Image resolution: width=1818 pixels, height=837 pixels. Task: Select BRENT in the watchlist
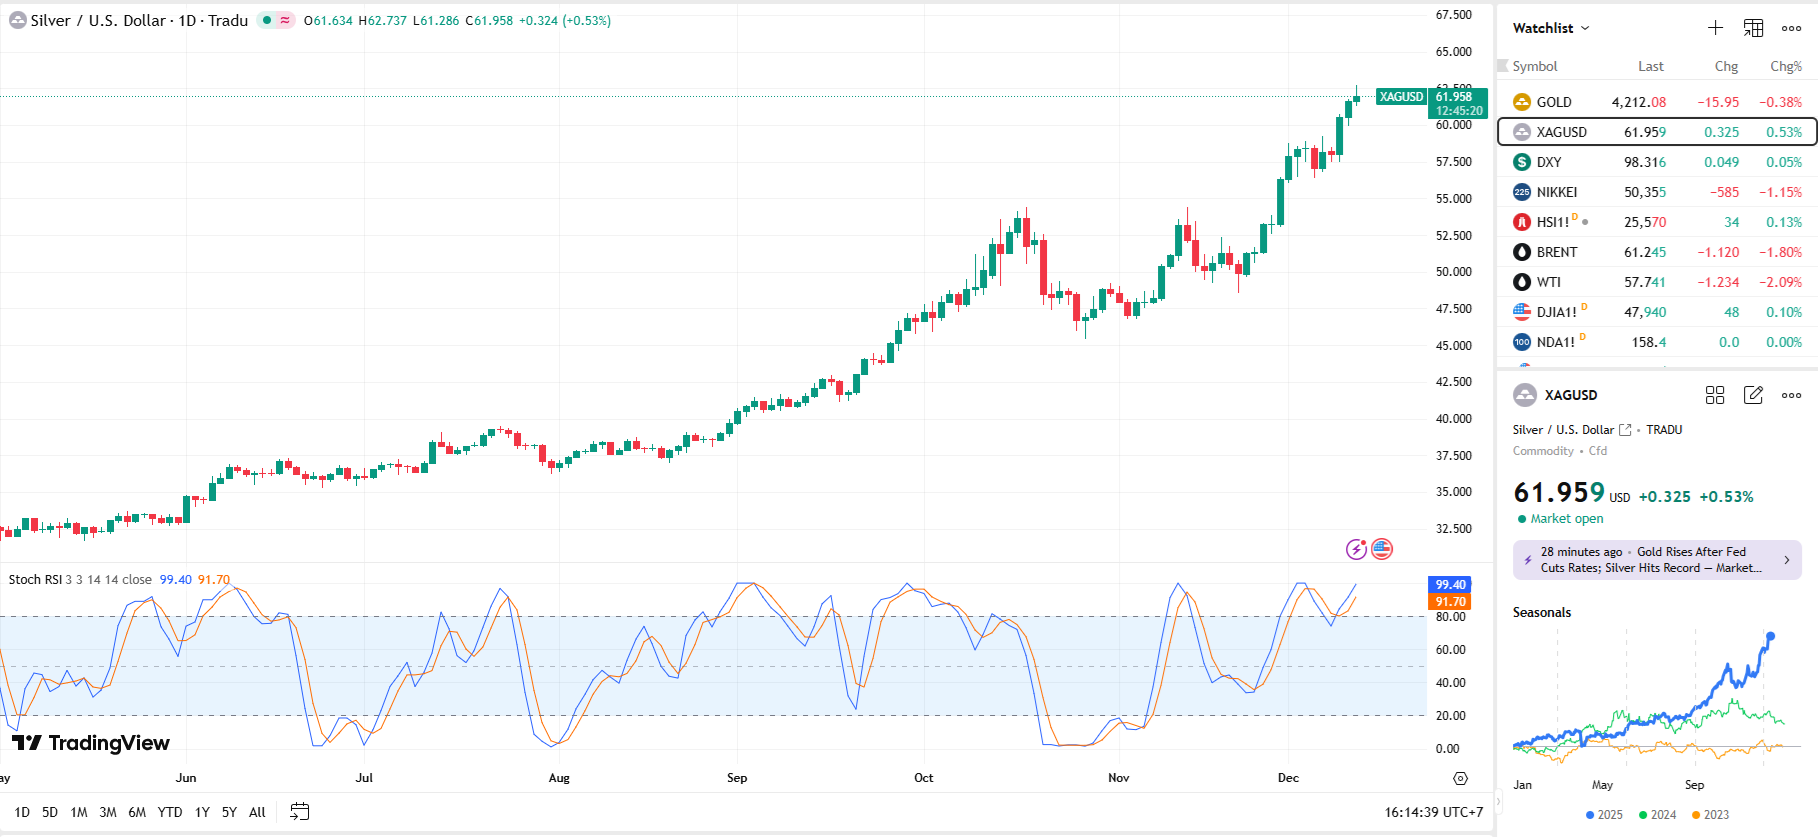(x=1556, y=252)
